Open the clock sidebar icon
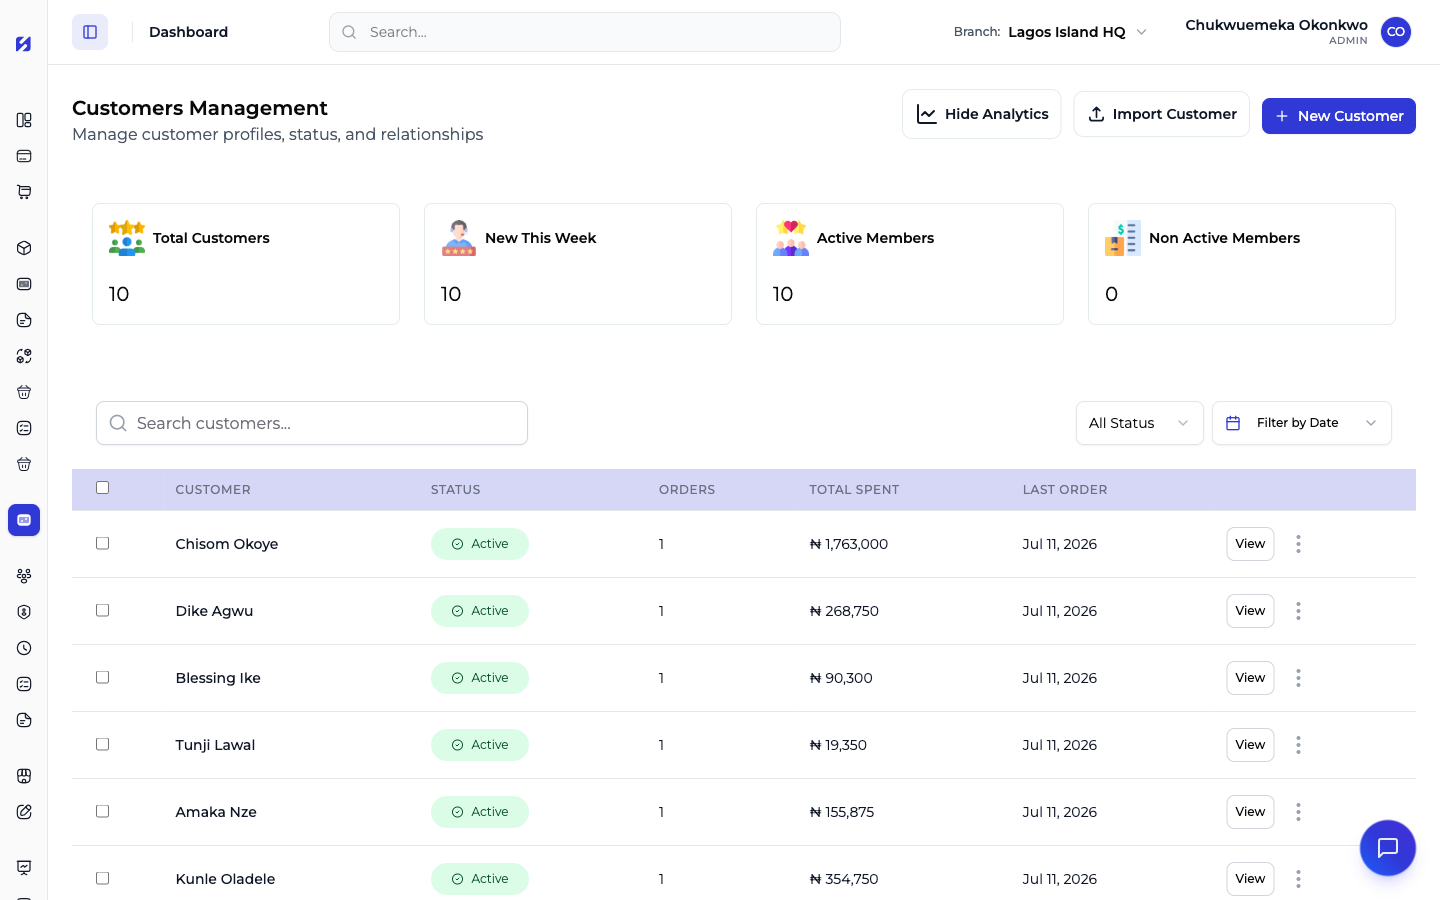The height and width of the screenshot is (900, 1440). tap(24, 648)
